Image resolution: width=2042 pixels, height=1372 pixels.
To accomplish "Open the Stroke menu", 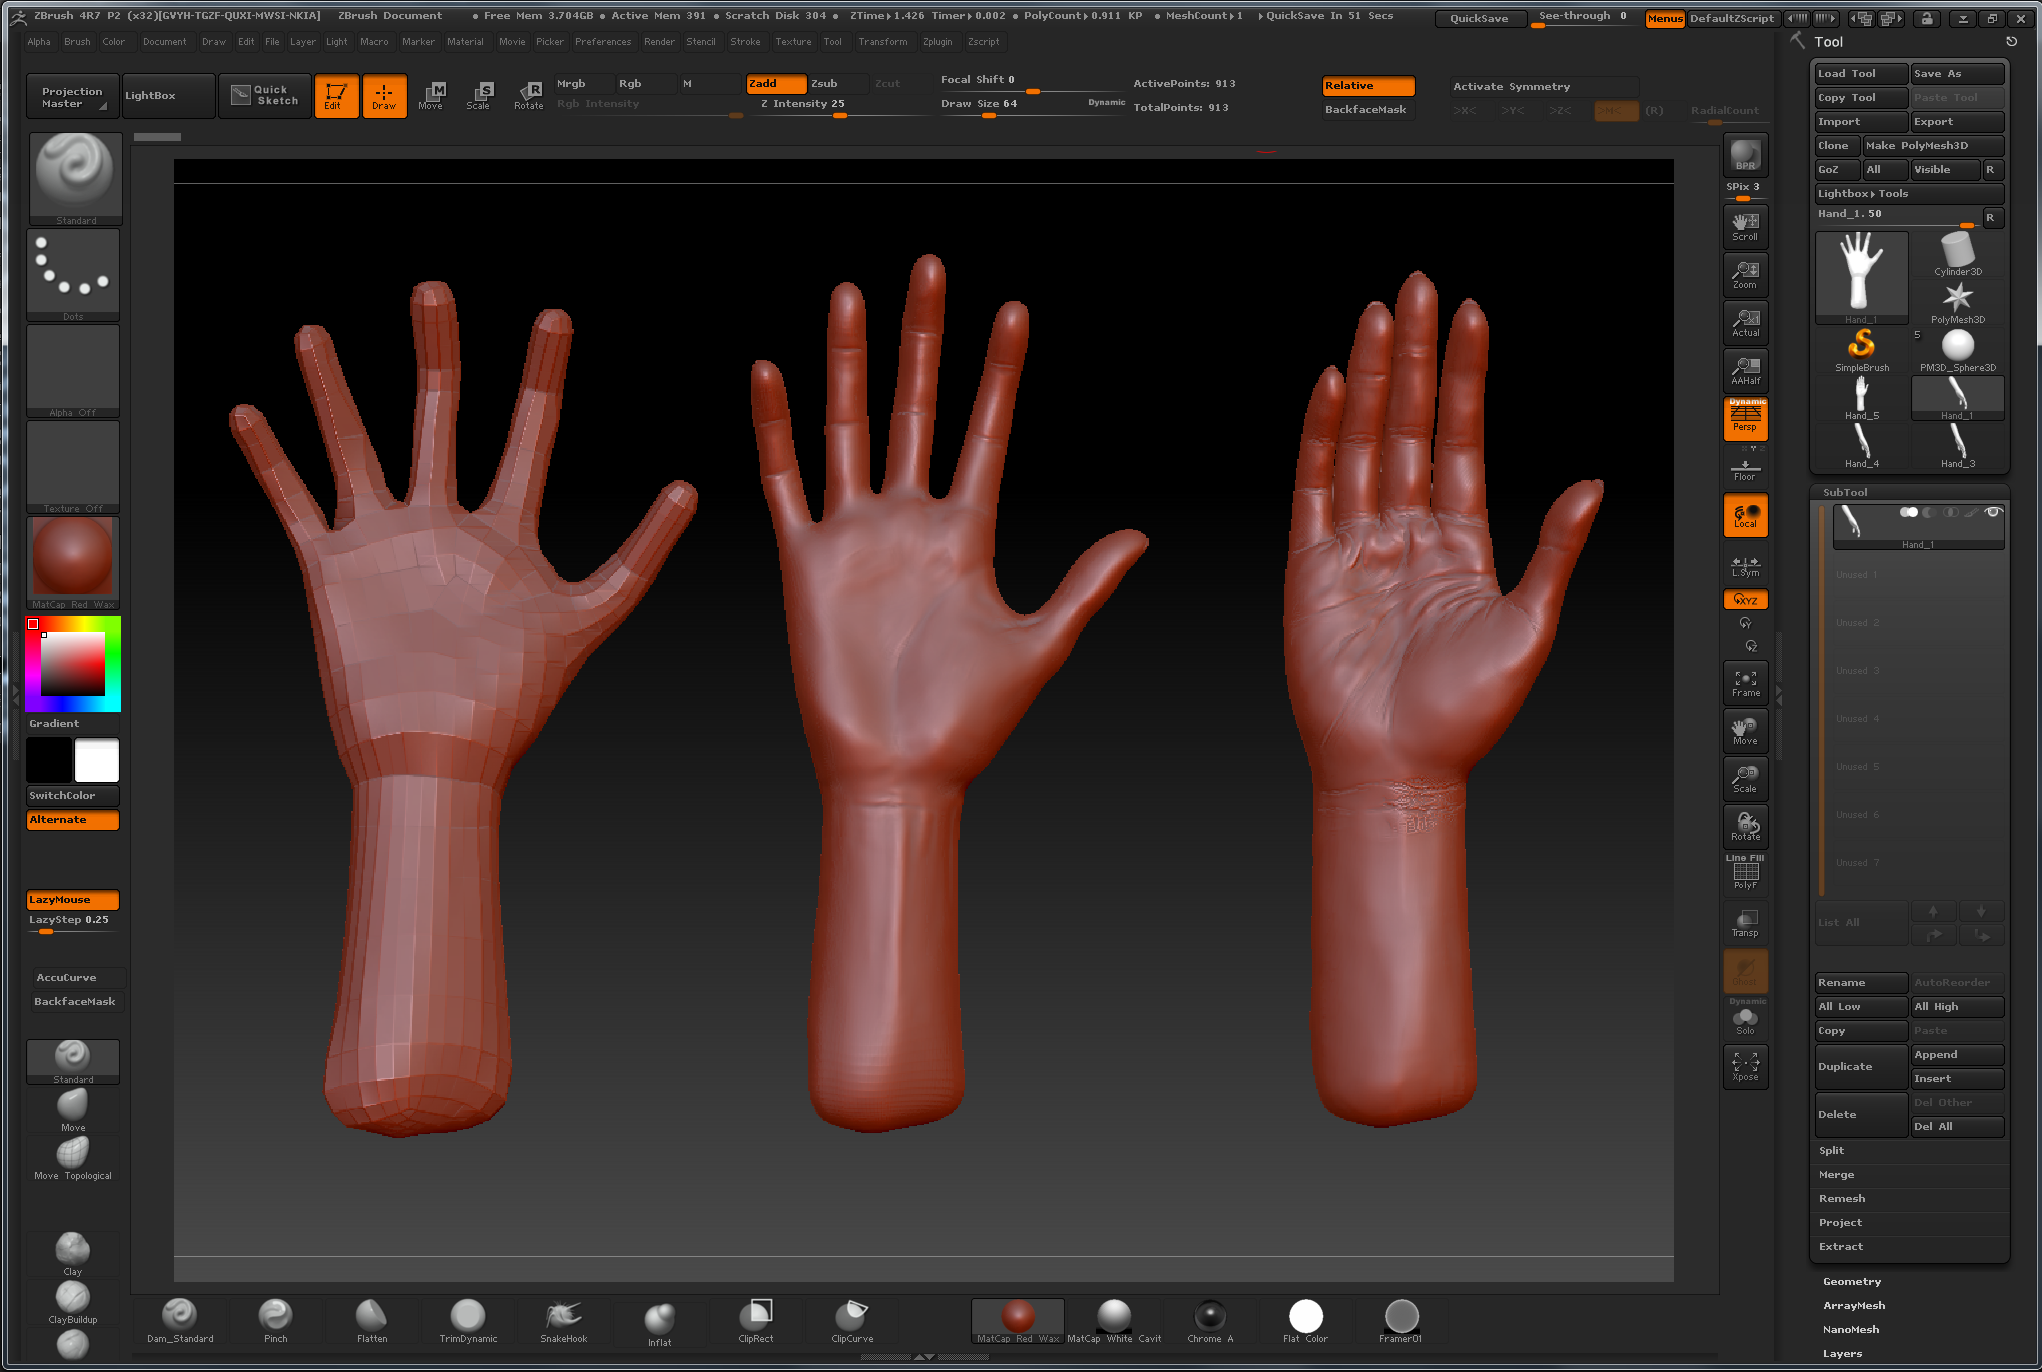I will (745, 42).
